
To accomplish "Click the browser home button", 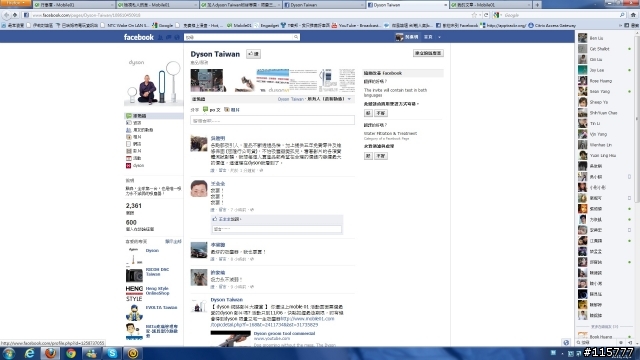I will pyautogui.click(x=633, y=15).
